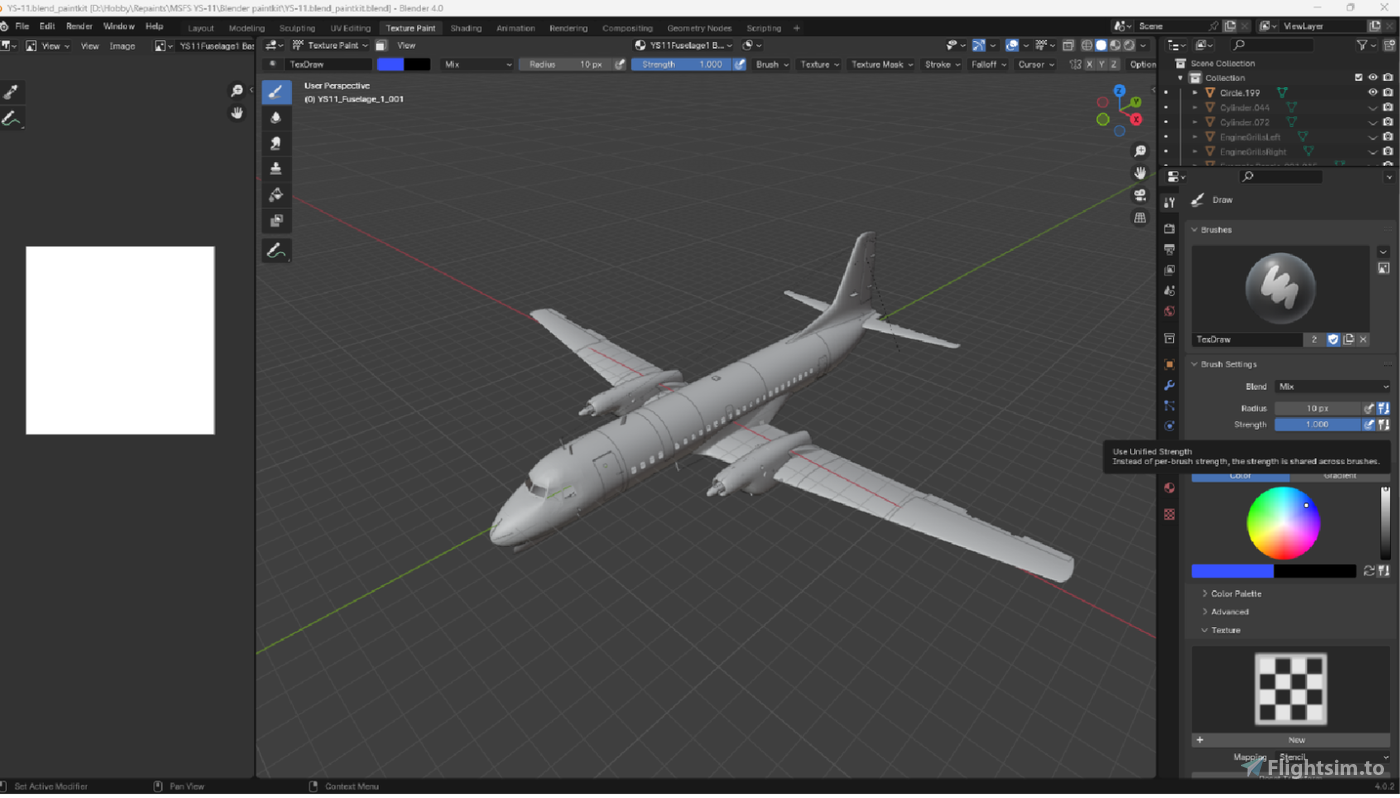Click the New button under the texture checker preview
The height and width of the screenshot is (798, 1400).
tap(1296, 740)
